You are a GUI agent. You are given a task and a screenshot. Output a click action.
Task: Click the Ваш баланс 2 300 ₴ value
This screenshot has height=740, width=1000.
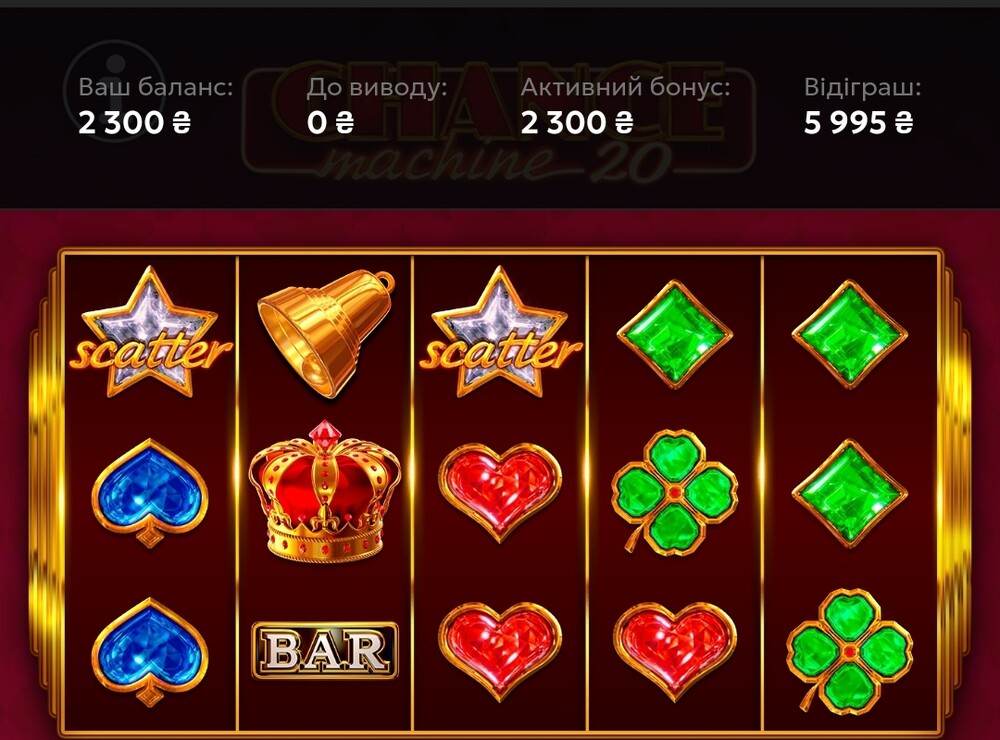point(135,122)
